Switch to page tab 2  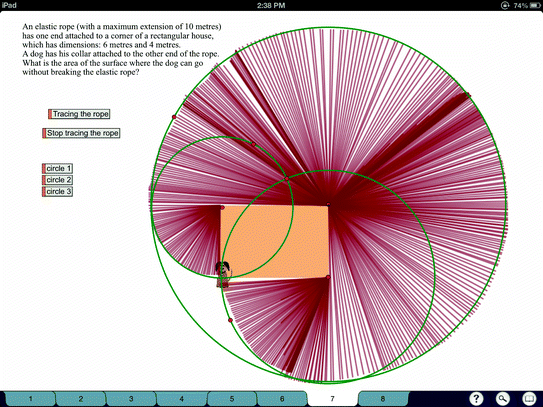tap(80, 399)
